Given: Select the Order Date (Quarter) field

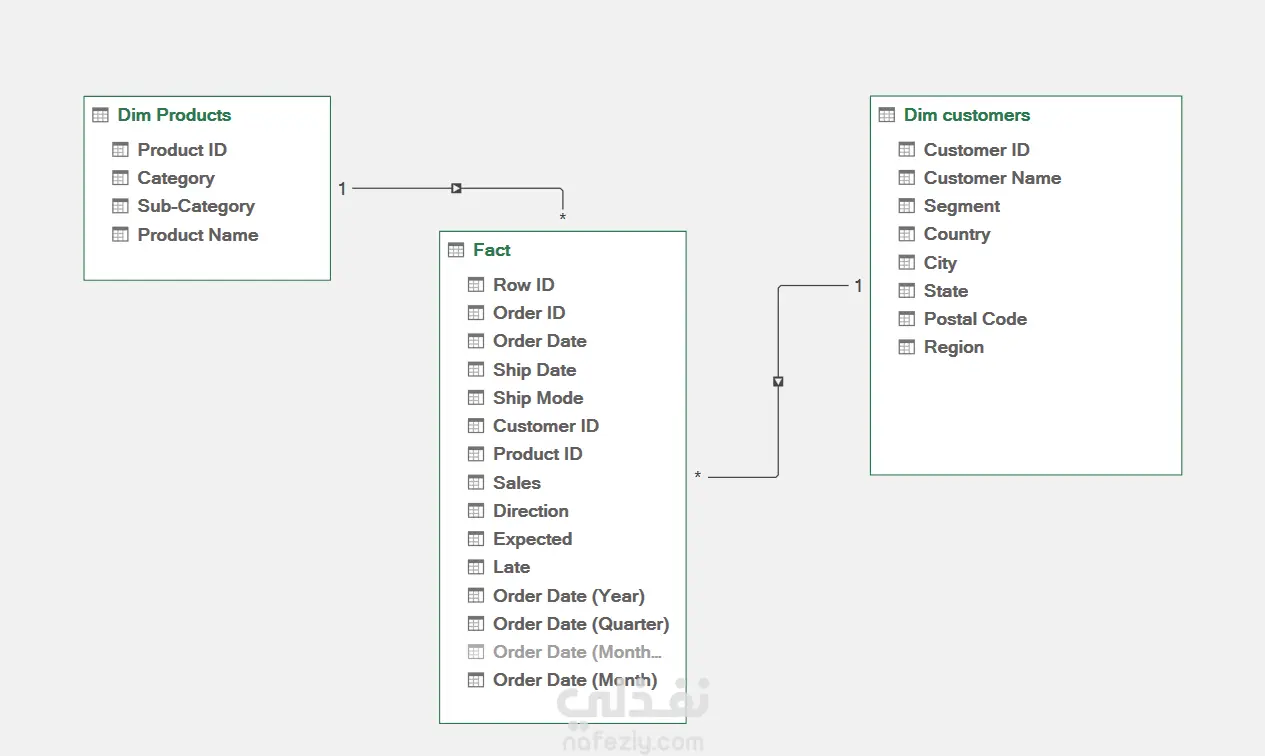Looking at the screenshot, I should (580, 624).
